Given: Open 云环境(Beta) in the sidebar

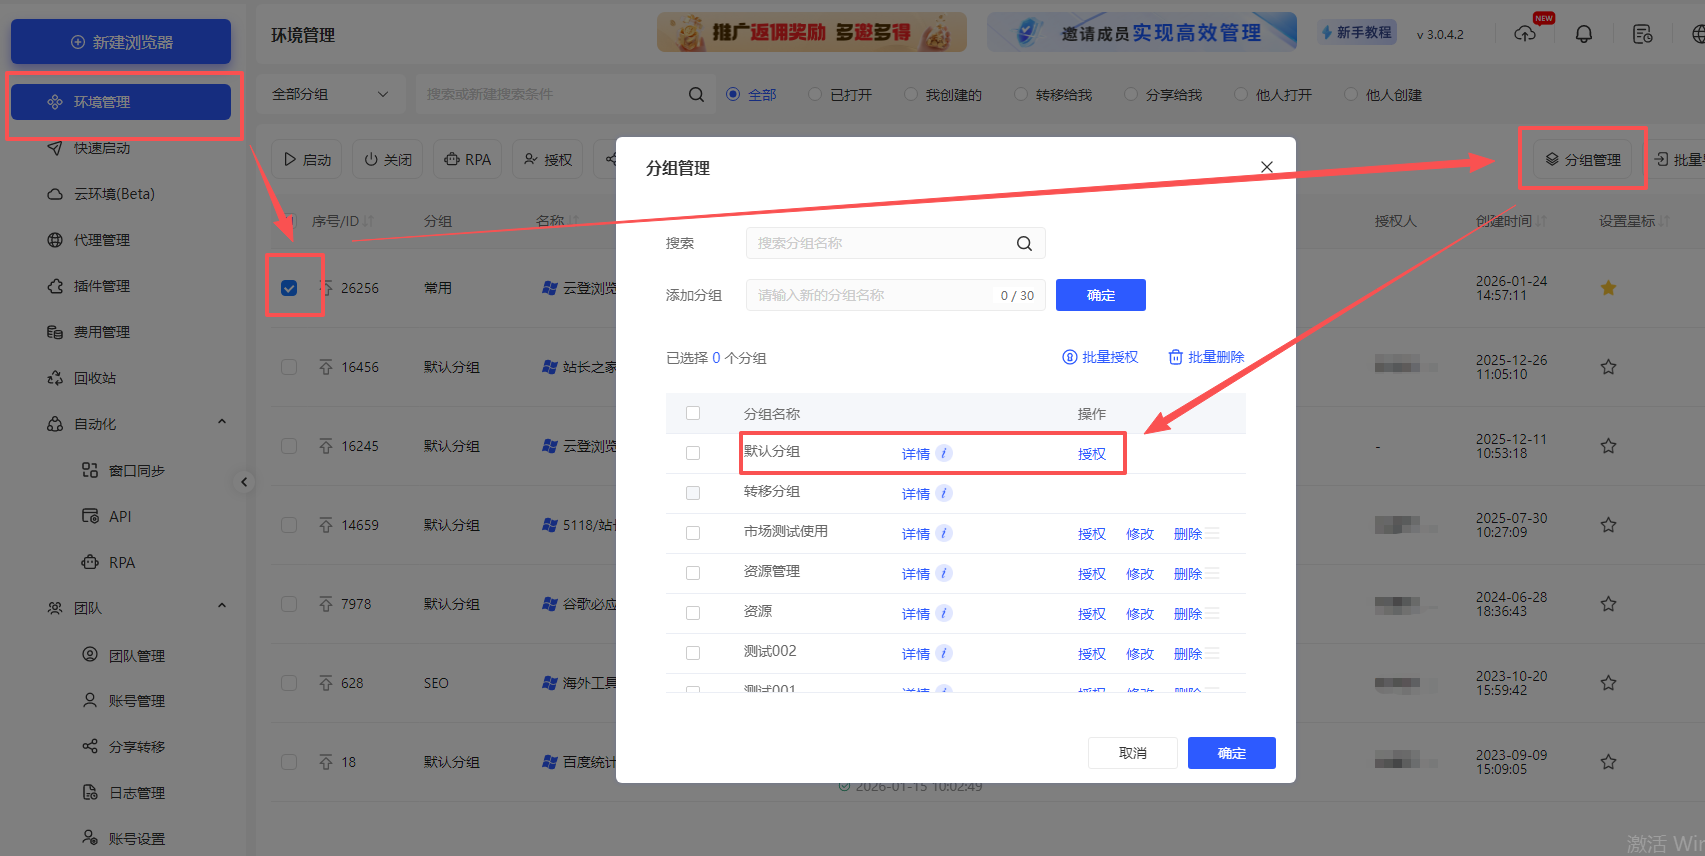Looking at the screenshot, I should (x=114, y=194).
